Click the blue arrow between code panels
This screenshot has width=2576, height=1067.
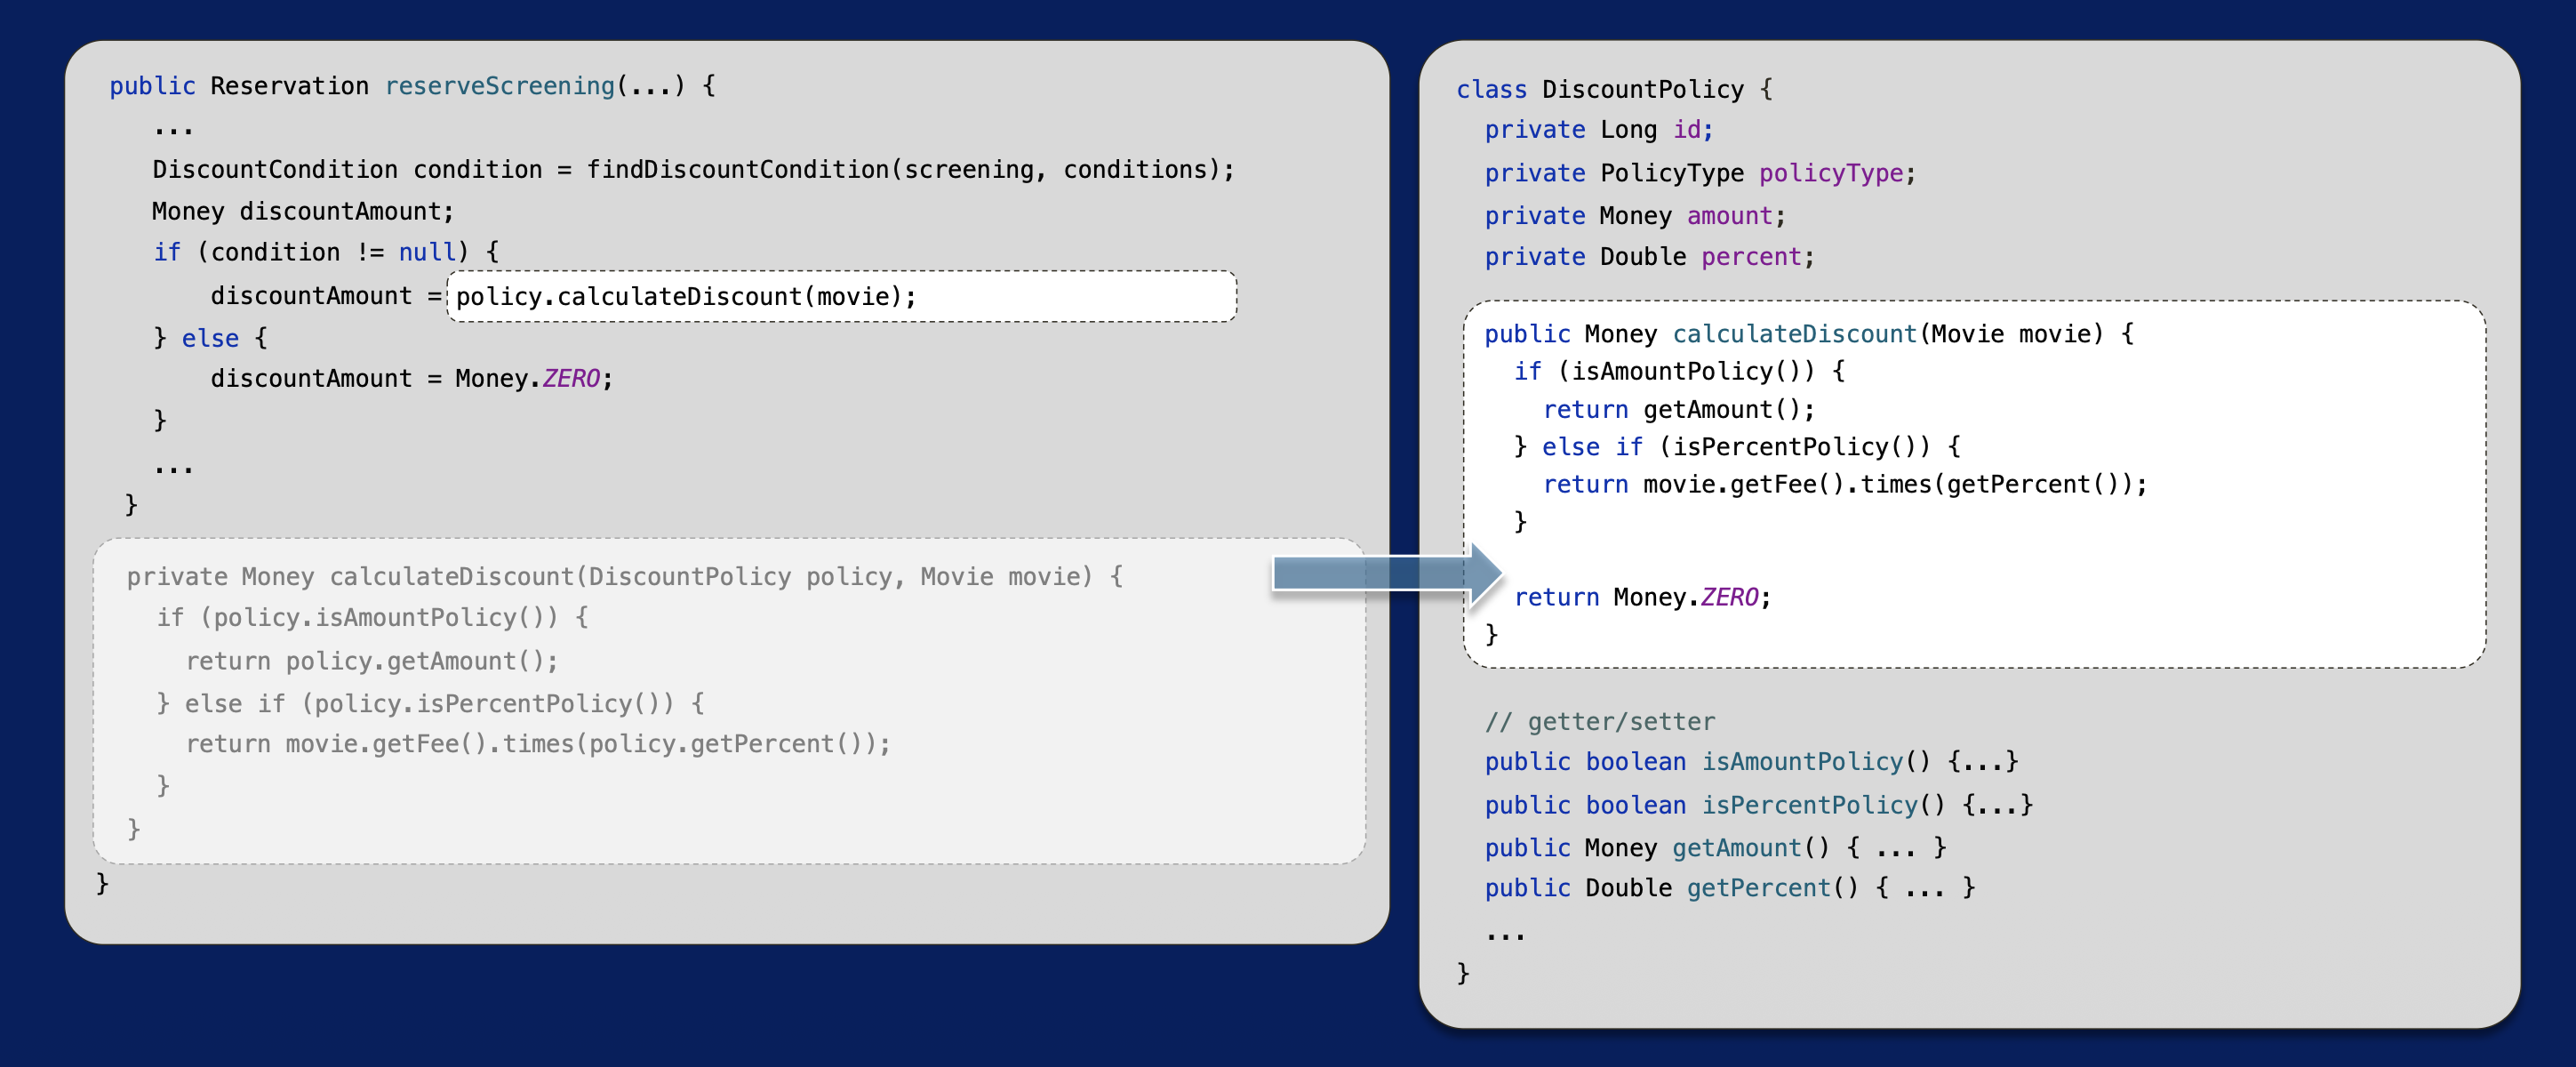click(x=1385, y=574)
